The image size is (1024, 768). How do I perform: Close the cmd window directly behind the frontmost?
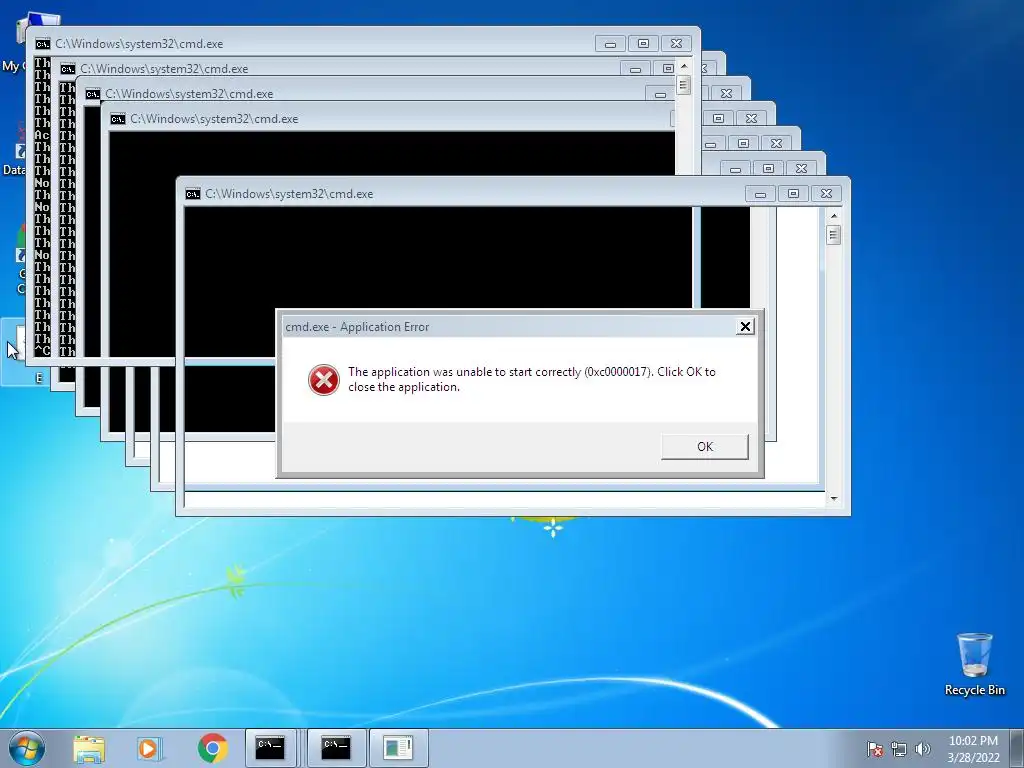click(801, 168)
